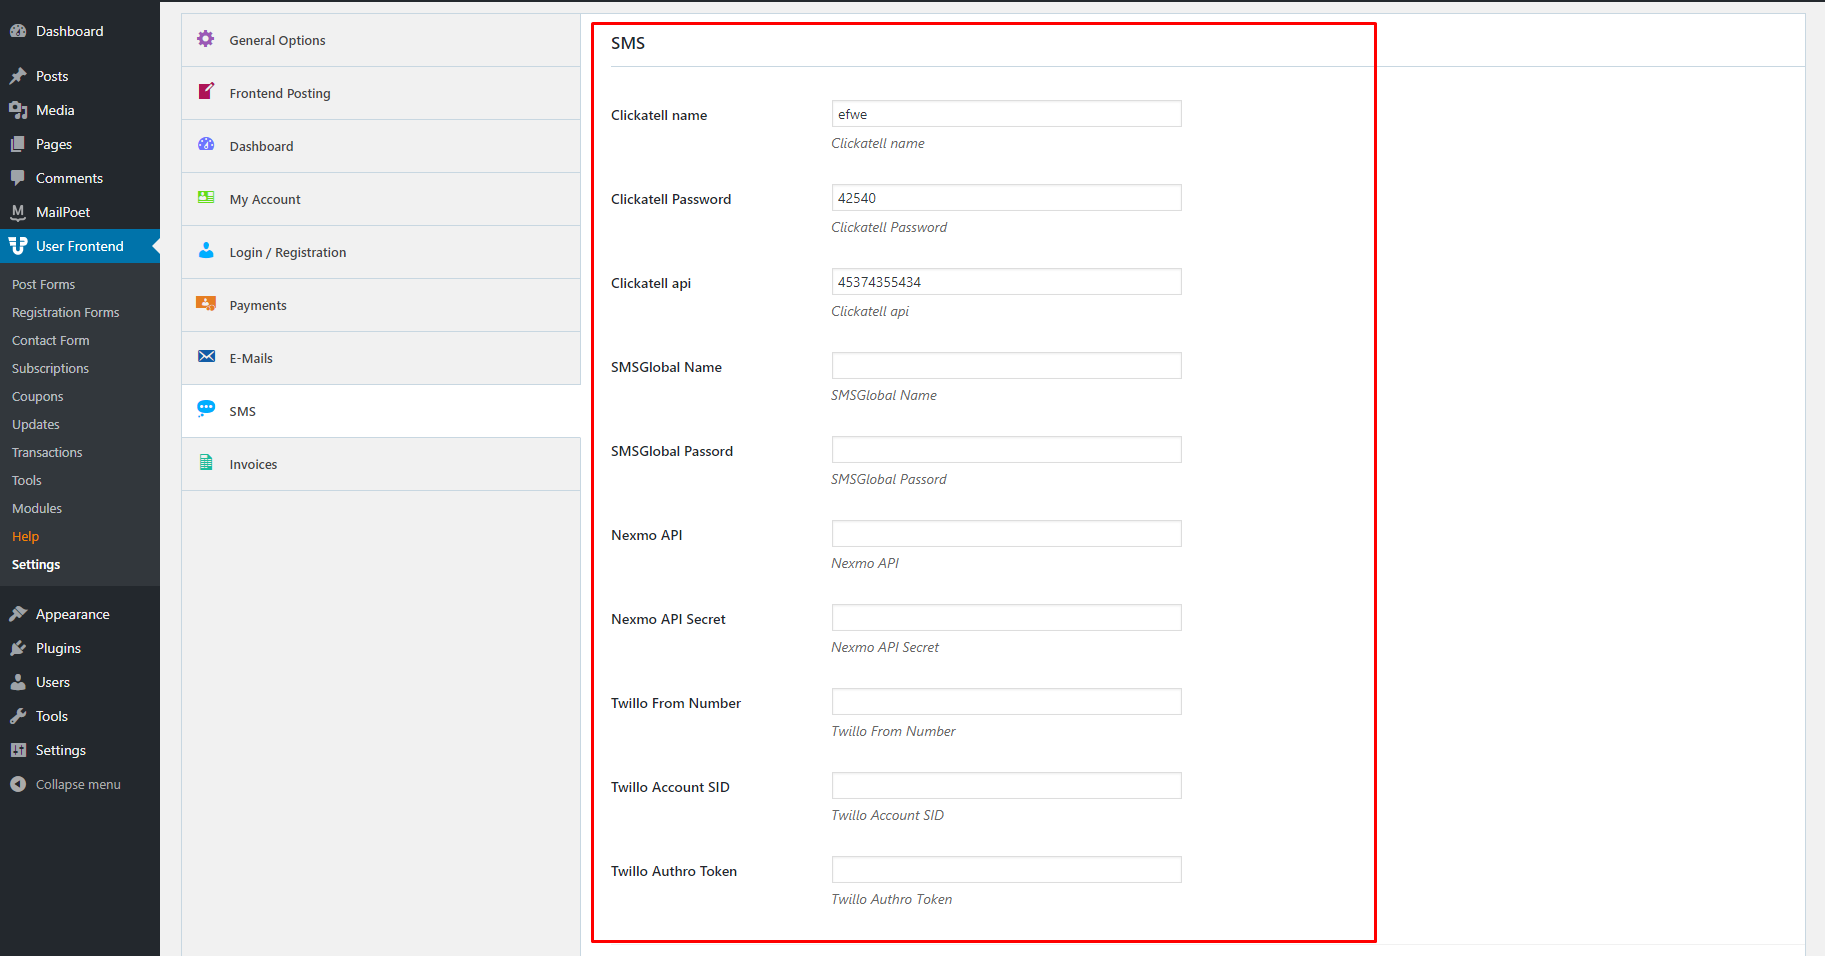The height and width of the screenshot is (956, 1825).
Task: Focus the SMSGlobal Name input field
Action: pyautogui.click(x=1006, y=366)
